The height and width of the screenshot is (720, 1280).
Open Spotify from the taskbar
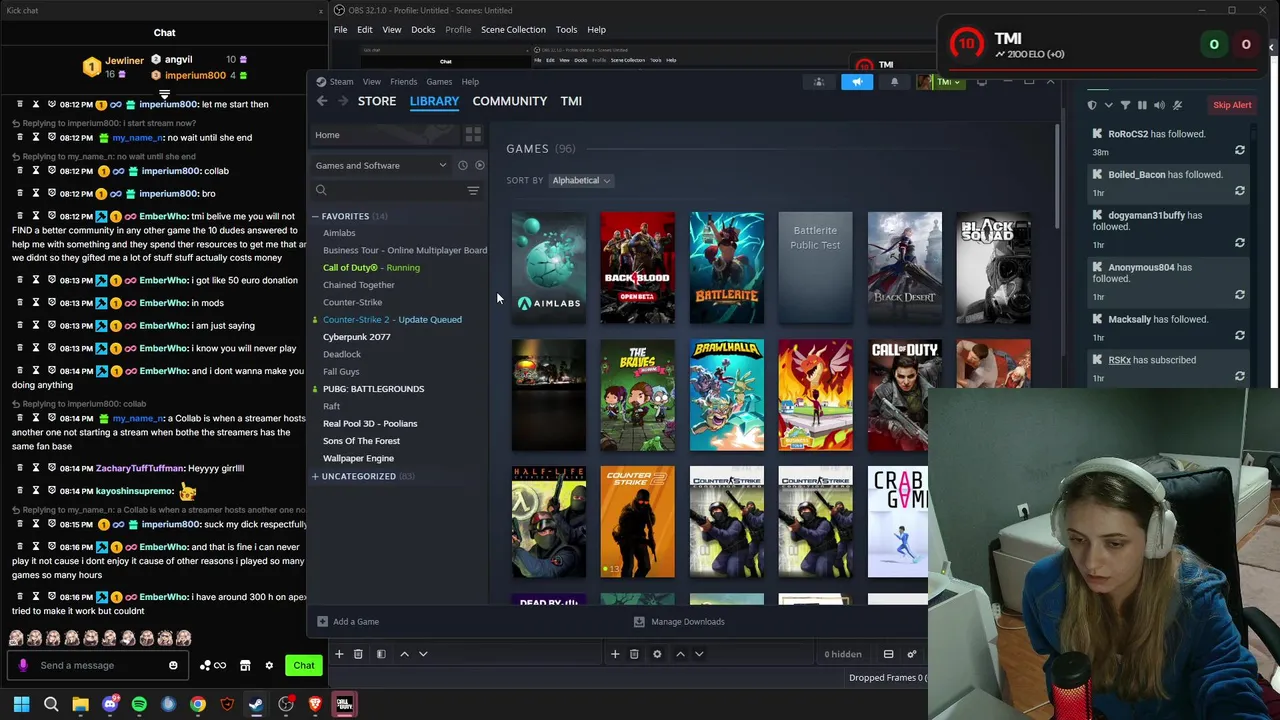[x=139, y=704]
